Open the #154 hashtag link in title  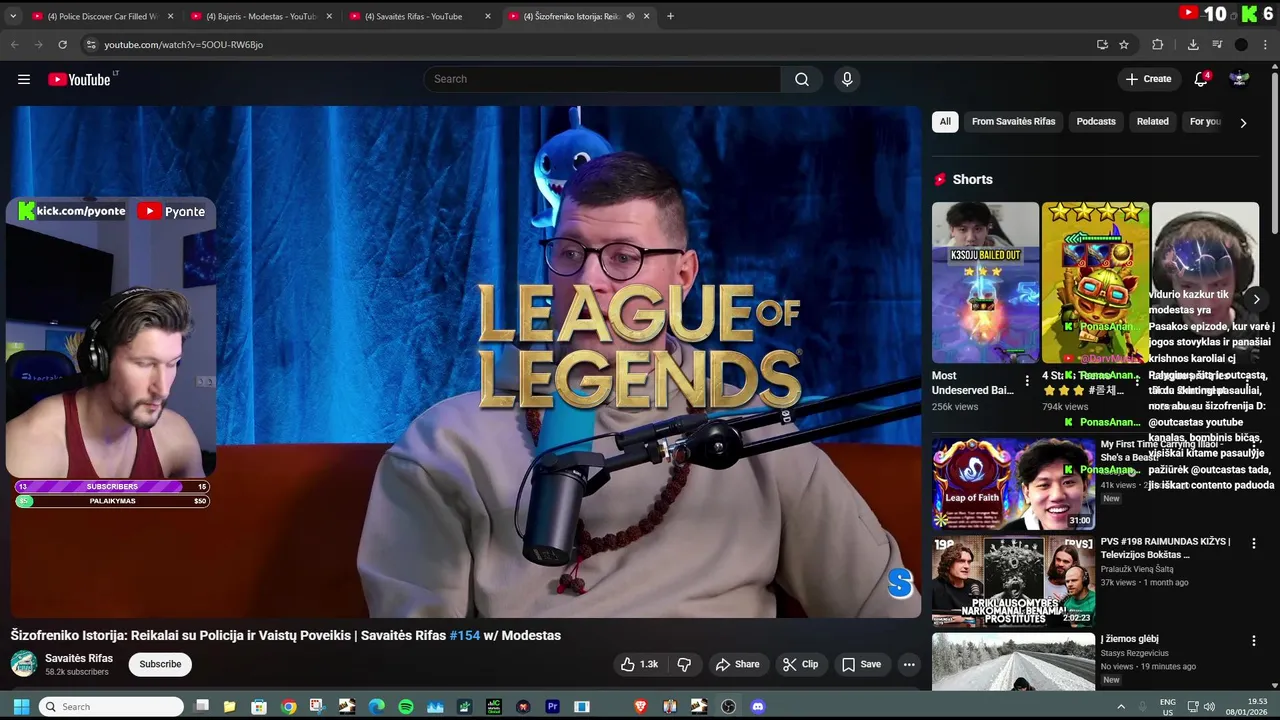point(465,635)
